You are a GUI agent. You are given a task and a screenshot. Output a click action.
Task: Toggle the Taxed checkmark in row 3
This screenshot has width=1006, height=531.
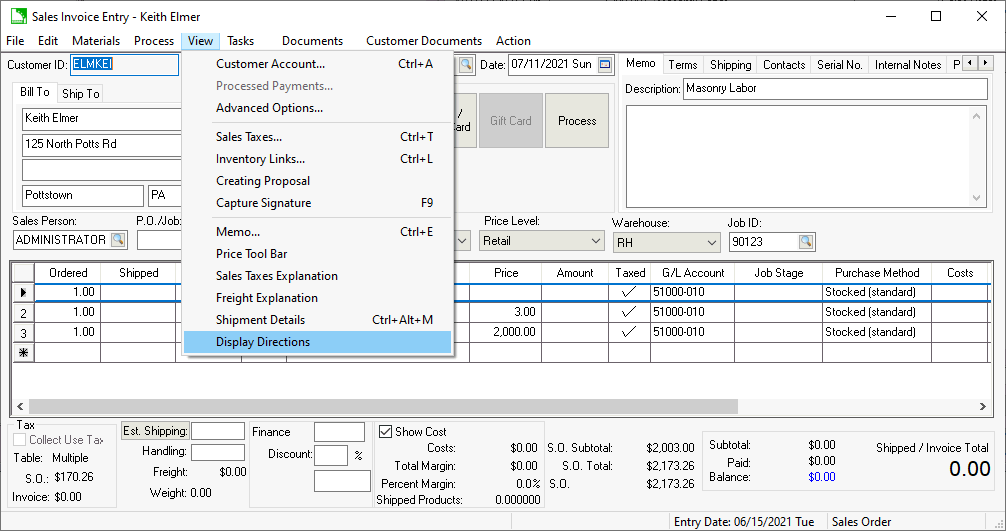[x=628, y=332]
